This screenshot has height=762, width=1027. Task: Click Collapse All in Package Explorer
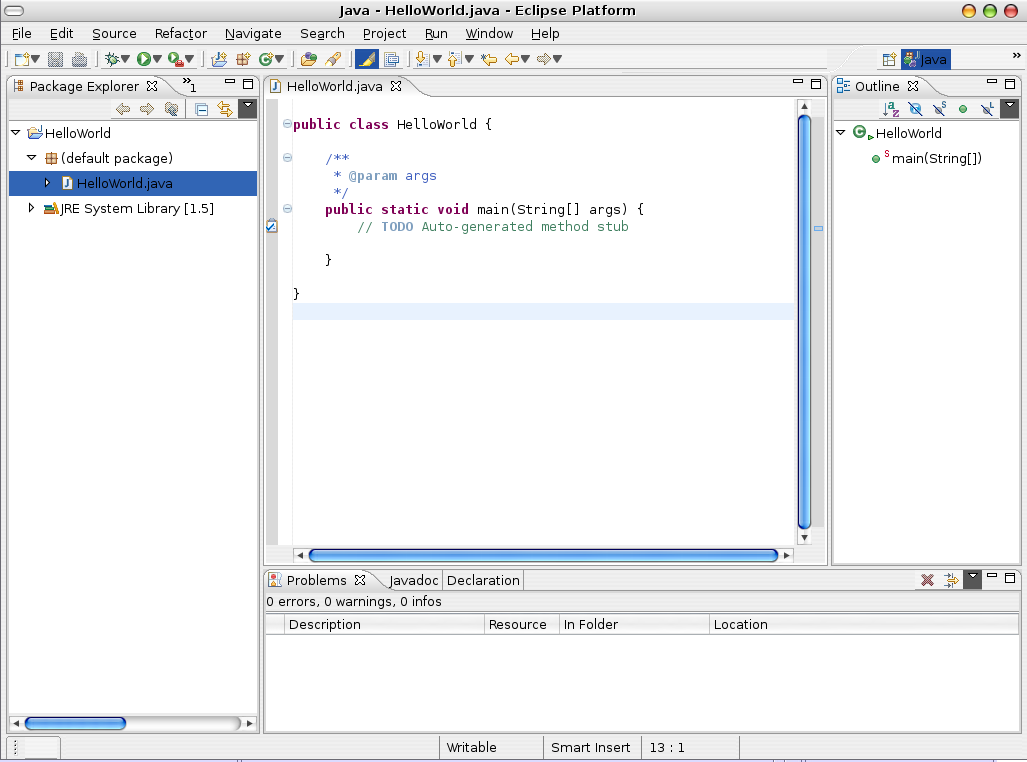[202, 109]
